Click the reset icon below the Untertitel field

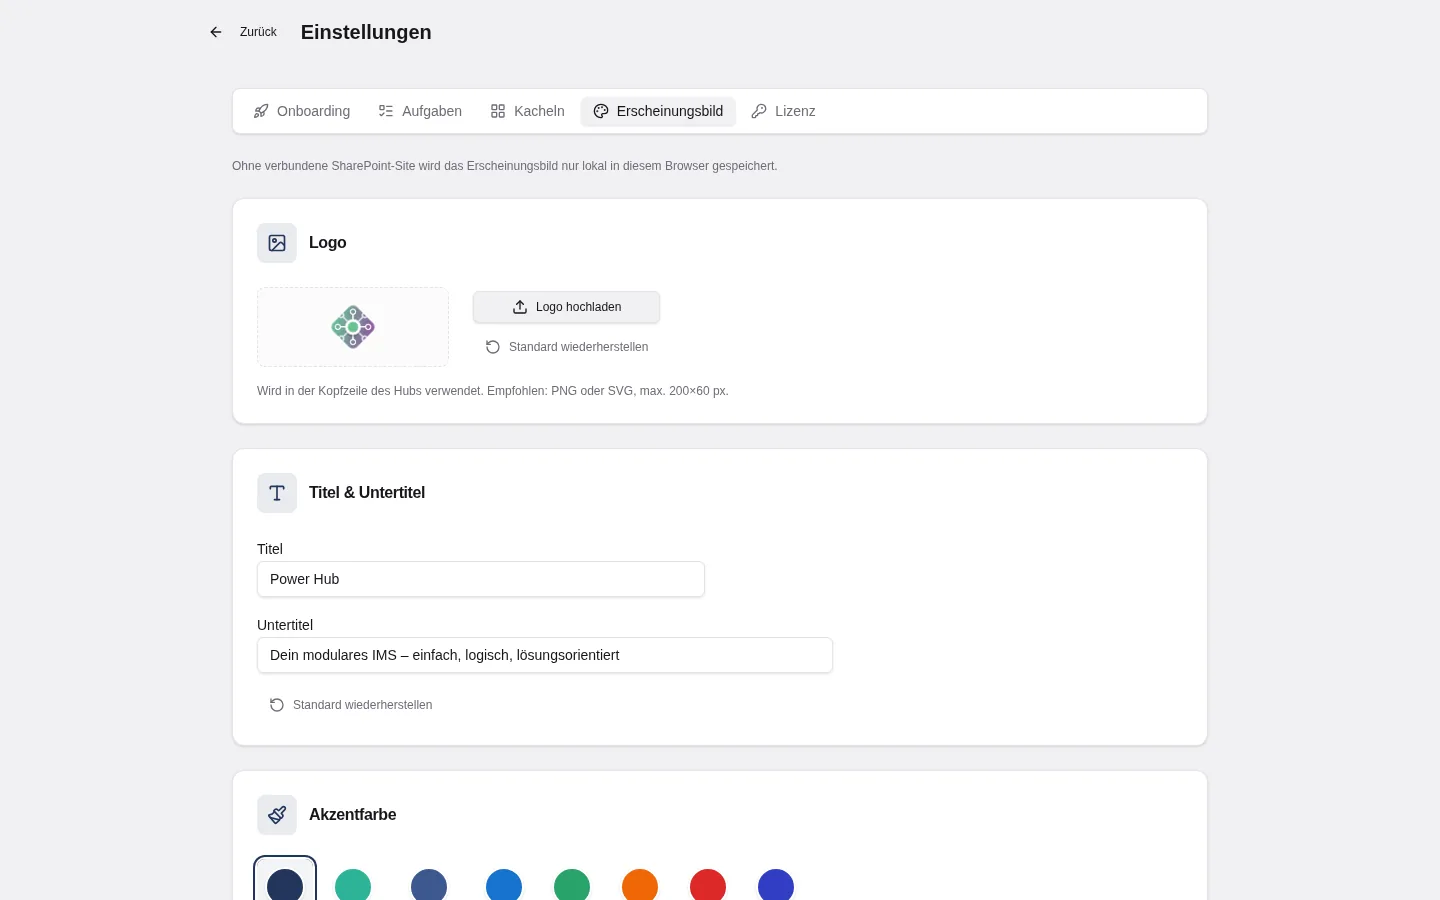[277, 705]
